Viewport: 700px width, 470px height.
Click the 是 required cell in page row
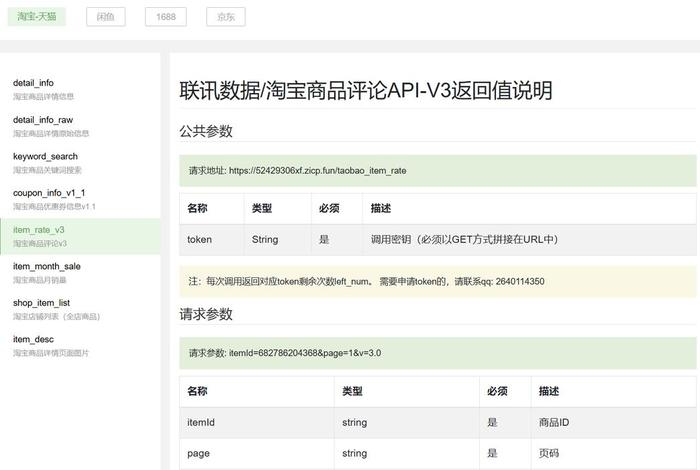[x=505, y=453]
